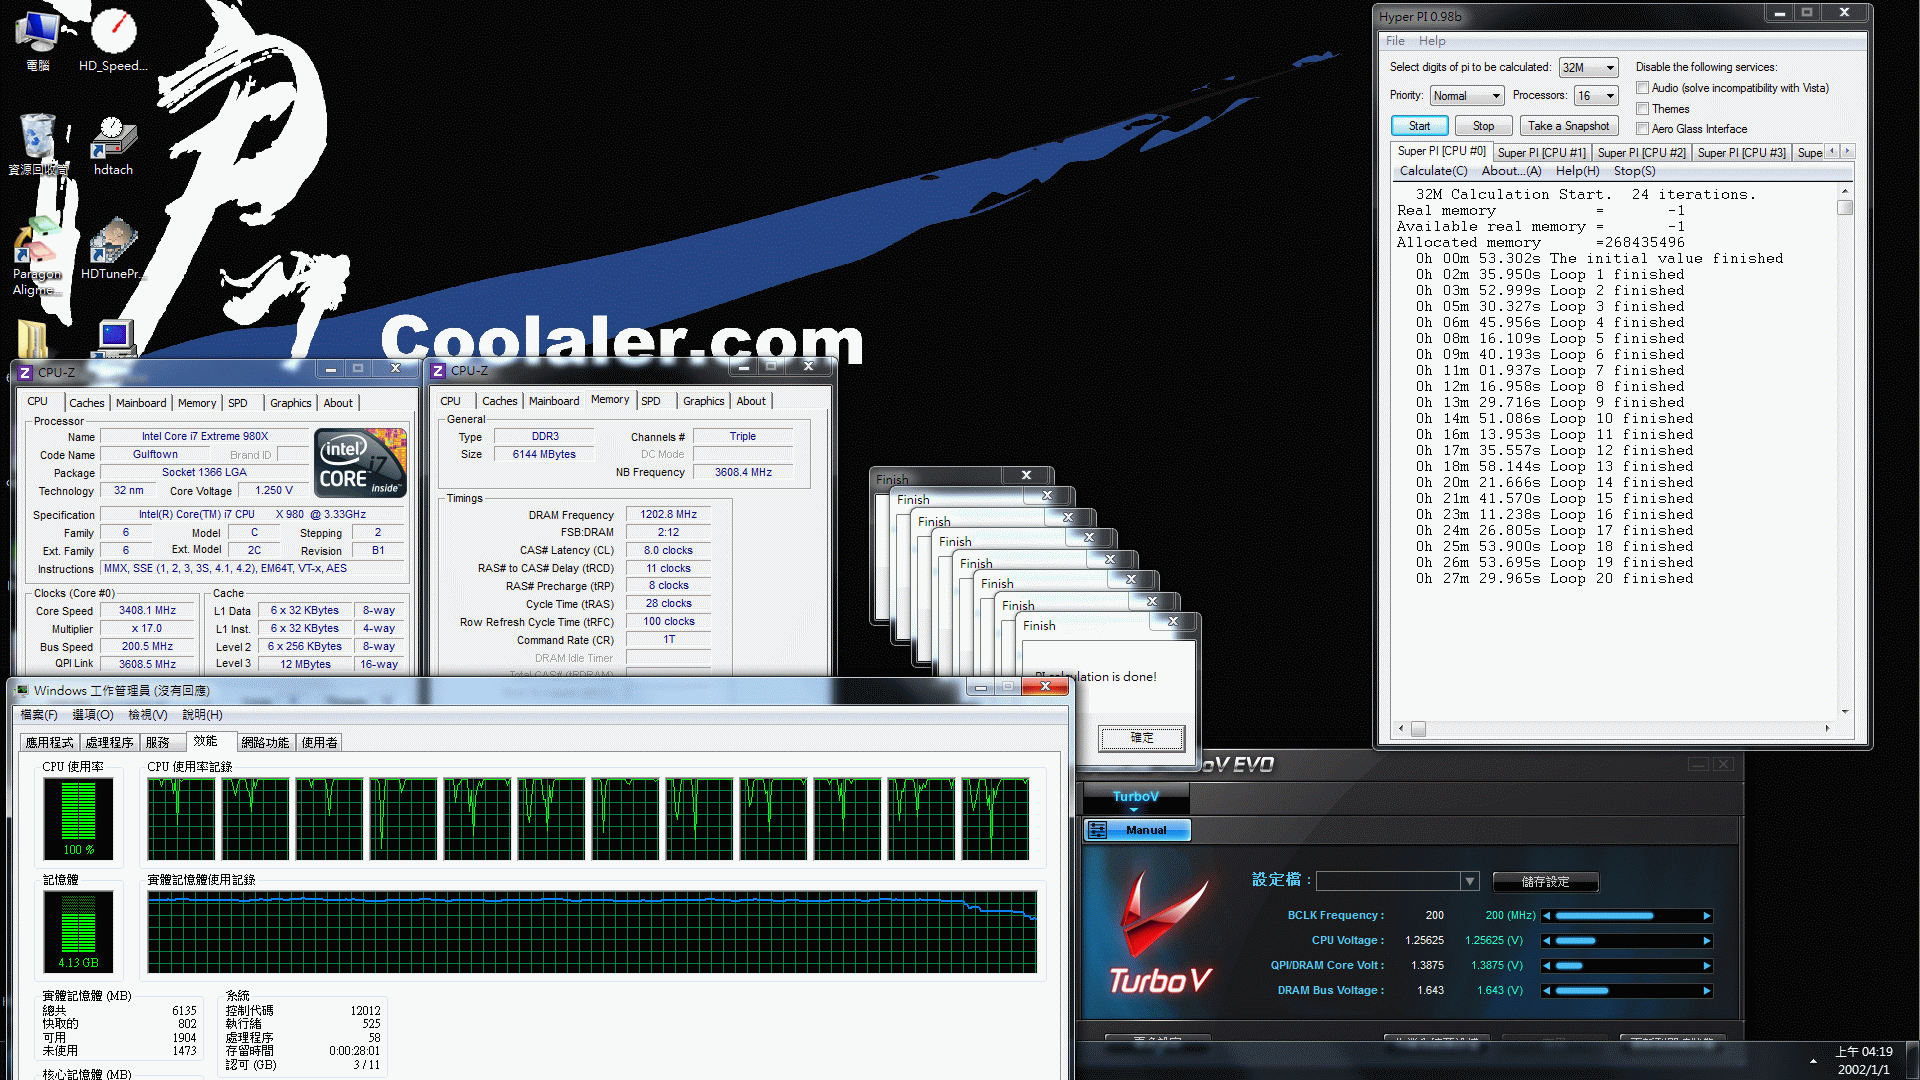The height and width of the screenshot is (1080, 1920).
Task: Launch the hdtach desktop shortcut
Action: pyautogui.click(x=113, y=145)
